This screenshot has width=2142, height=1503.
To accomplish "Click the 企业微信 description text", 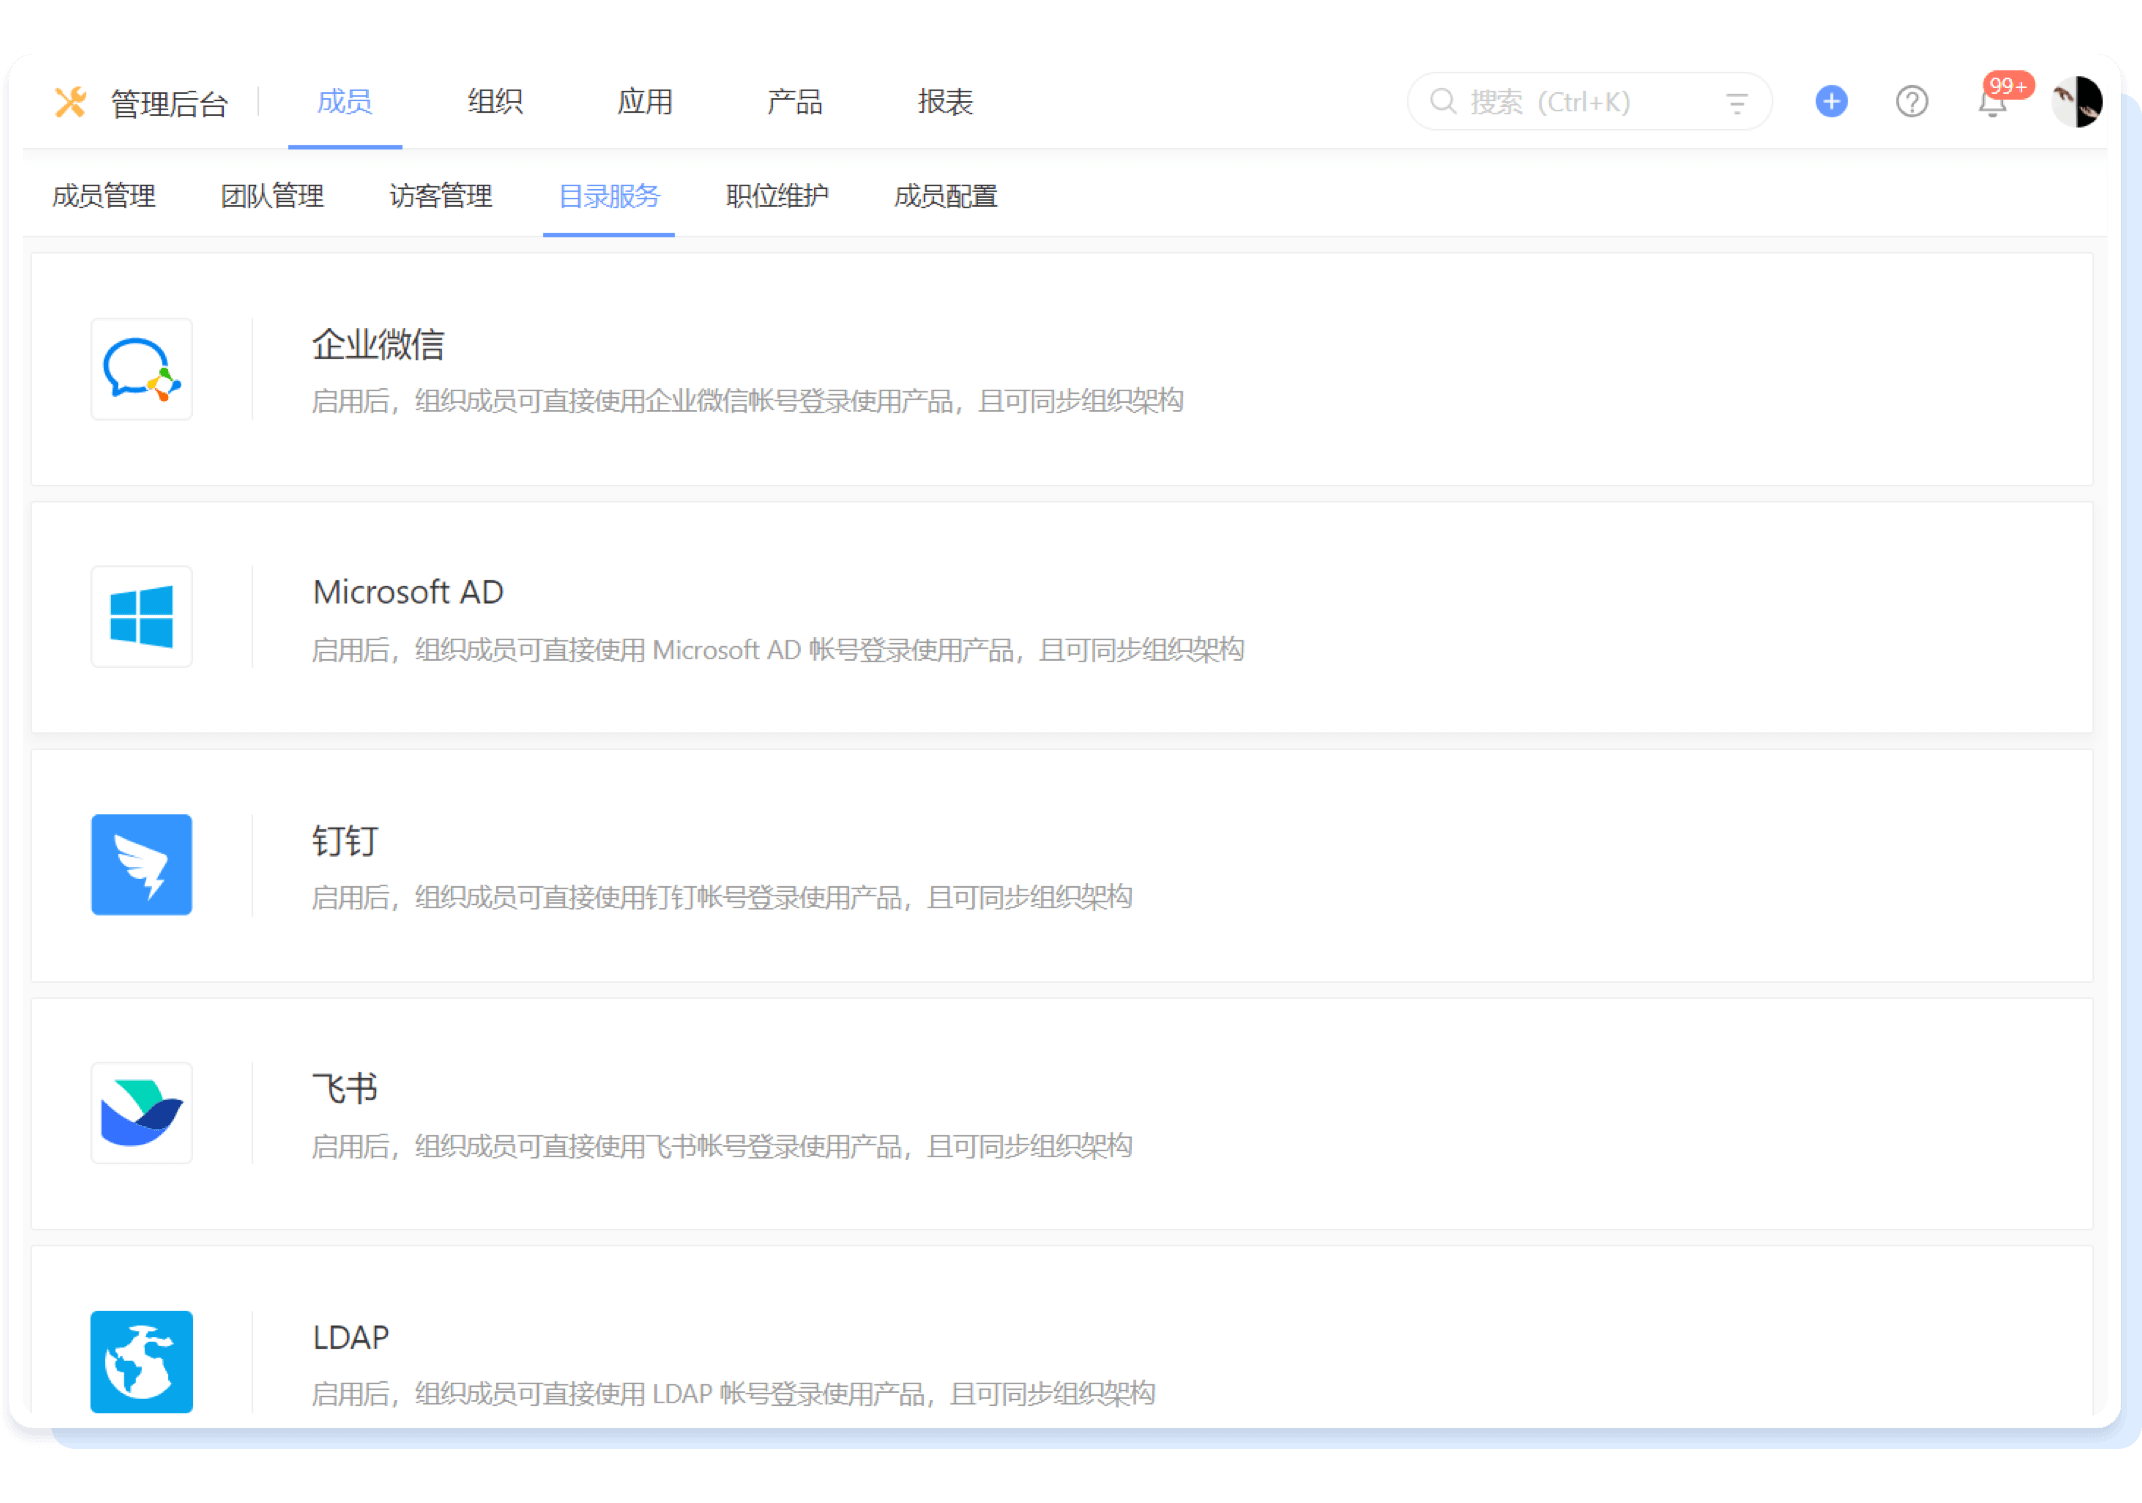I will [748, 401].
